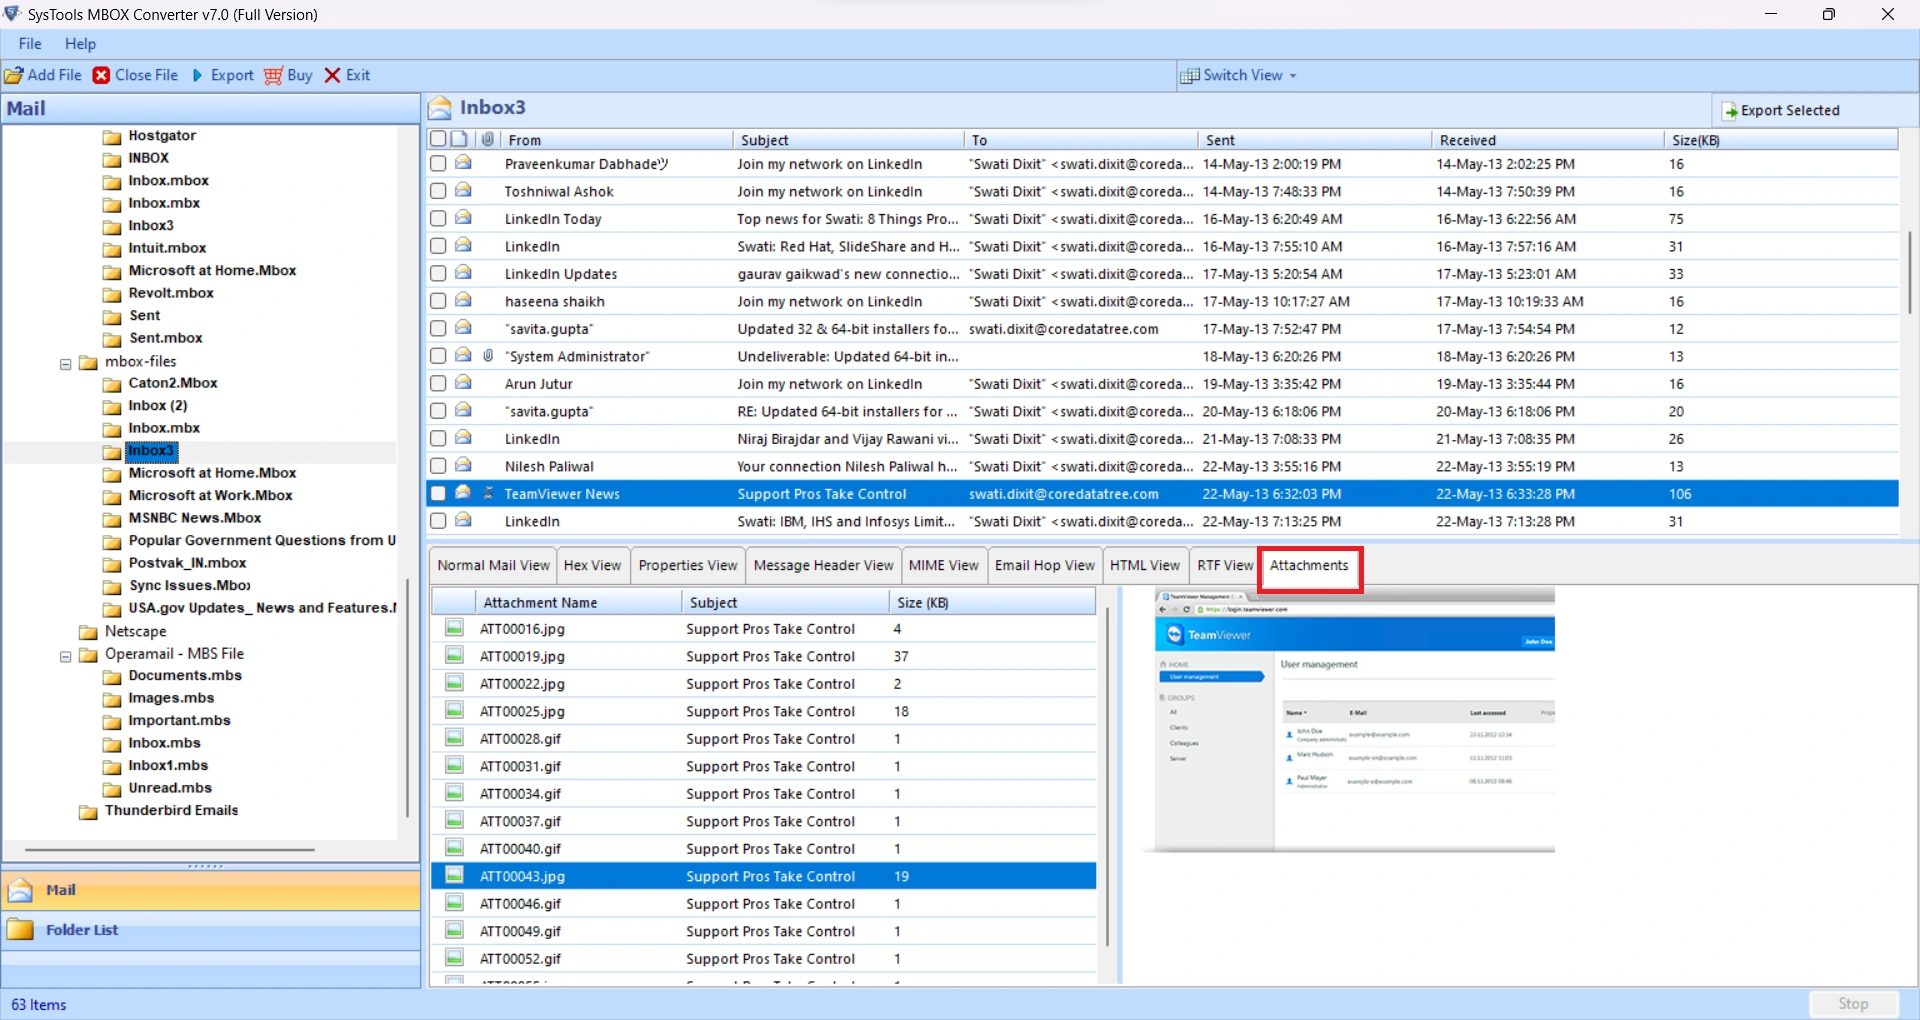Check the LinkedIn Updates email checkbox

438,273
